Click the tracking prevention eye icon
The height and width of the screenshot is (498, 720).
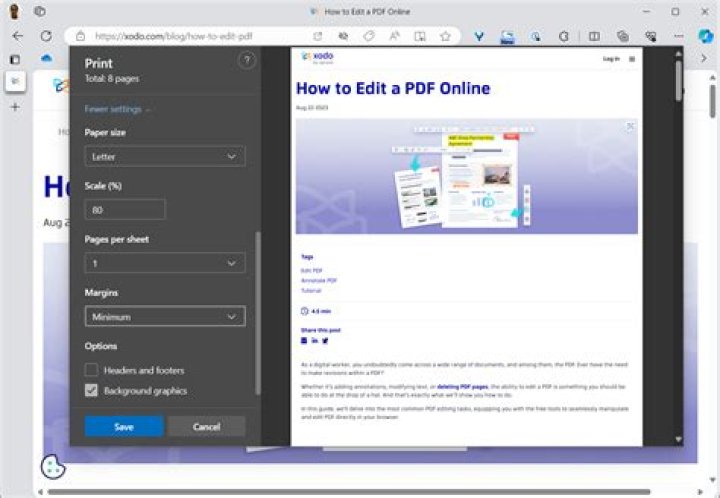343,36
